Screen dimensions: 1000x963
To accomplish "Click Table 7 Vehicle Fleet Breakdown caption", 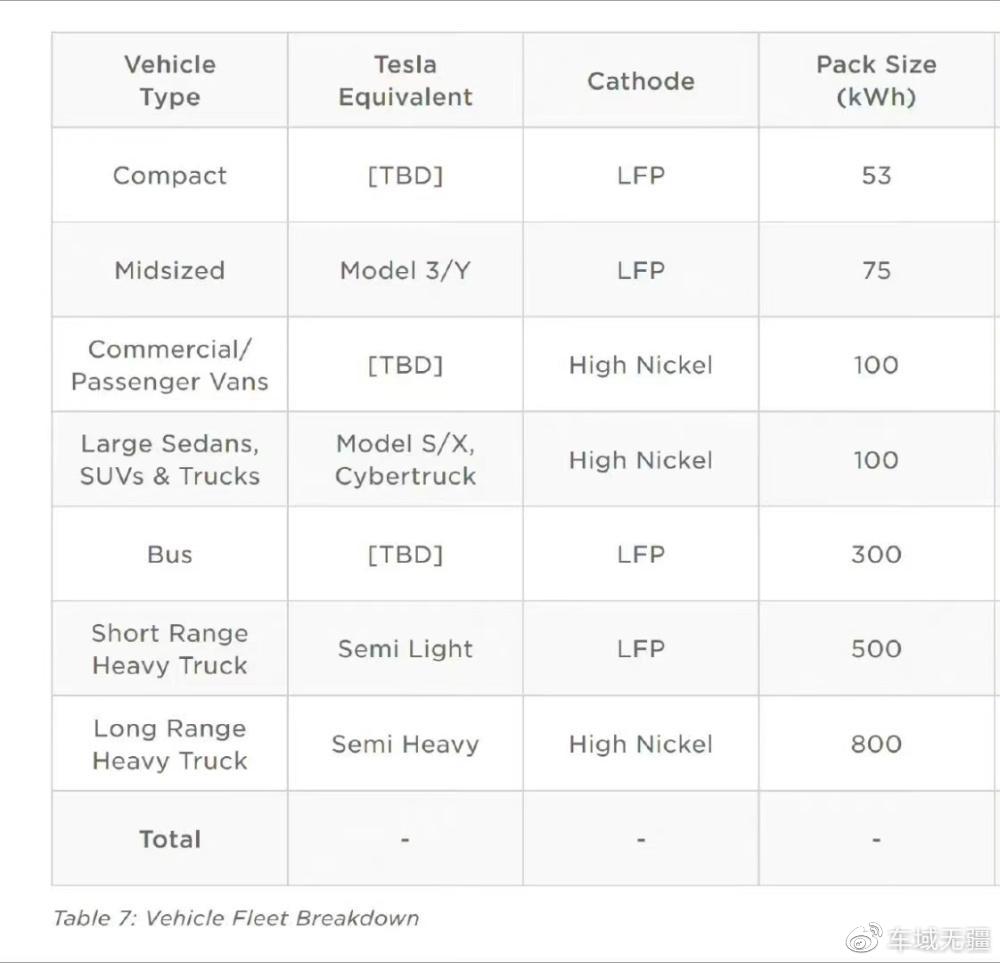I will tap(236, 918).
